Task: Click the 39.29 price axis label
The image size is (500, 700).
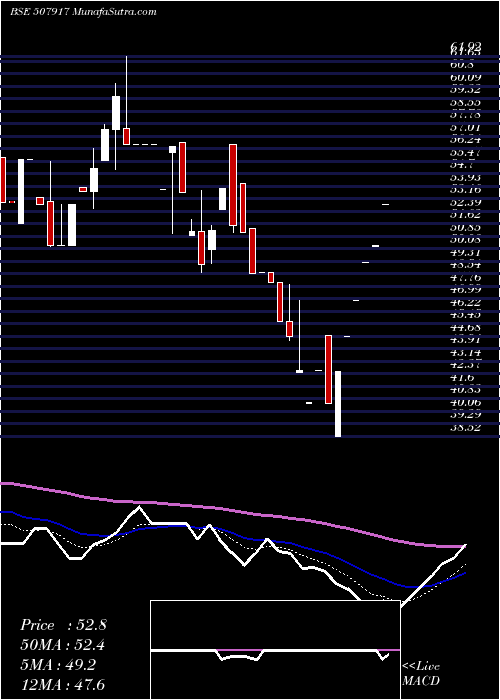Action: (466, 415)
